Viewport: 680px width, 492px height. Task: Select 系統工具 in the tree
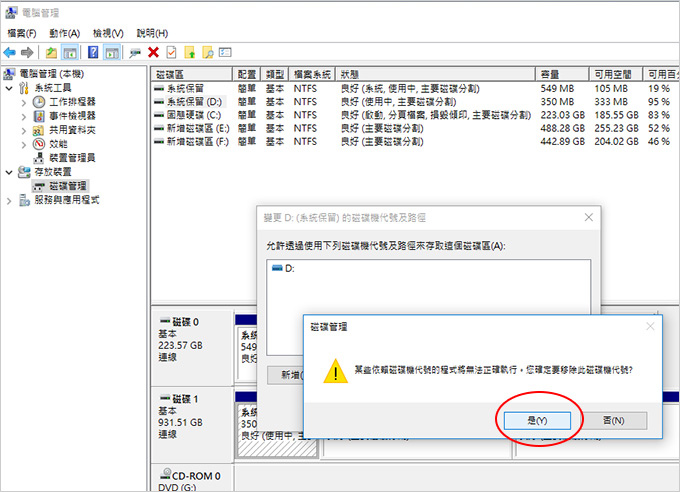coord(53,88)
